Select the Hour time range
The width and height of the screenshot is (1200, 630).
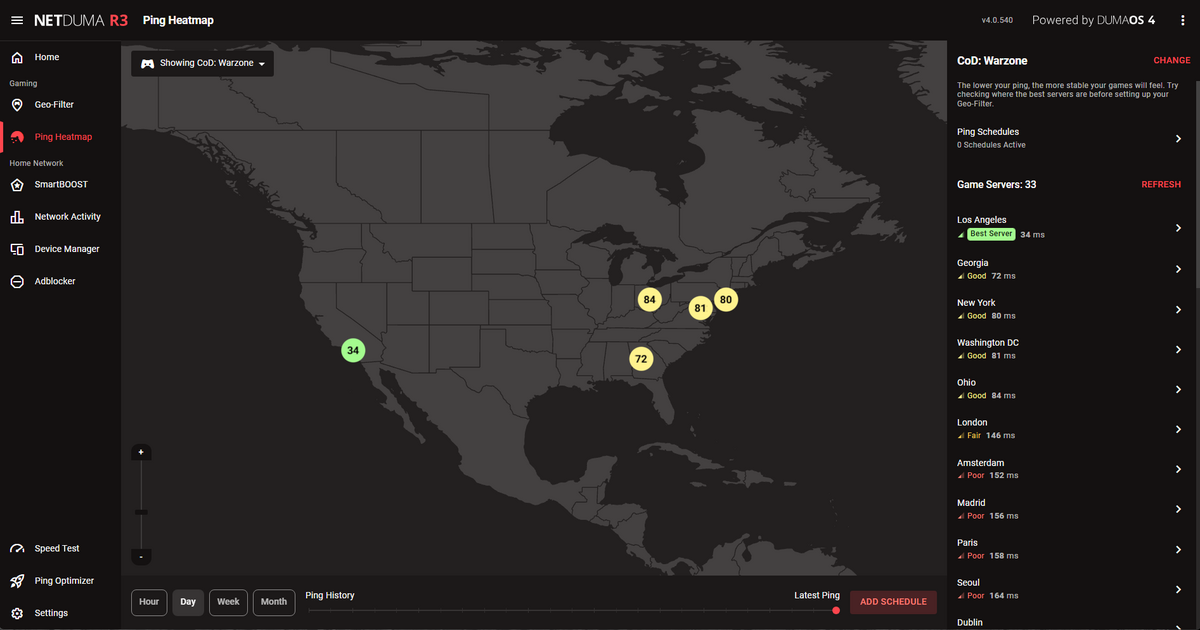click(x=149, y=602)
